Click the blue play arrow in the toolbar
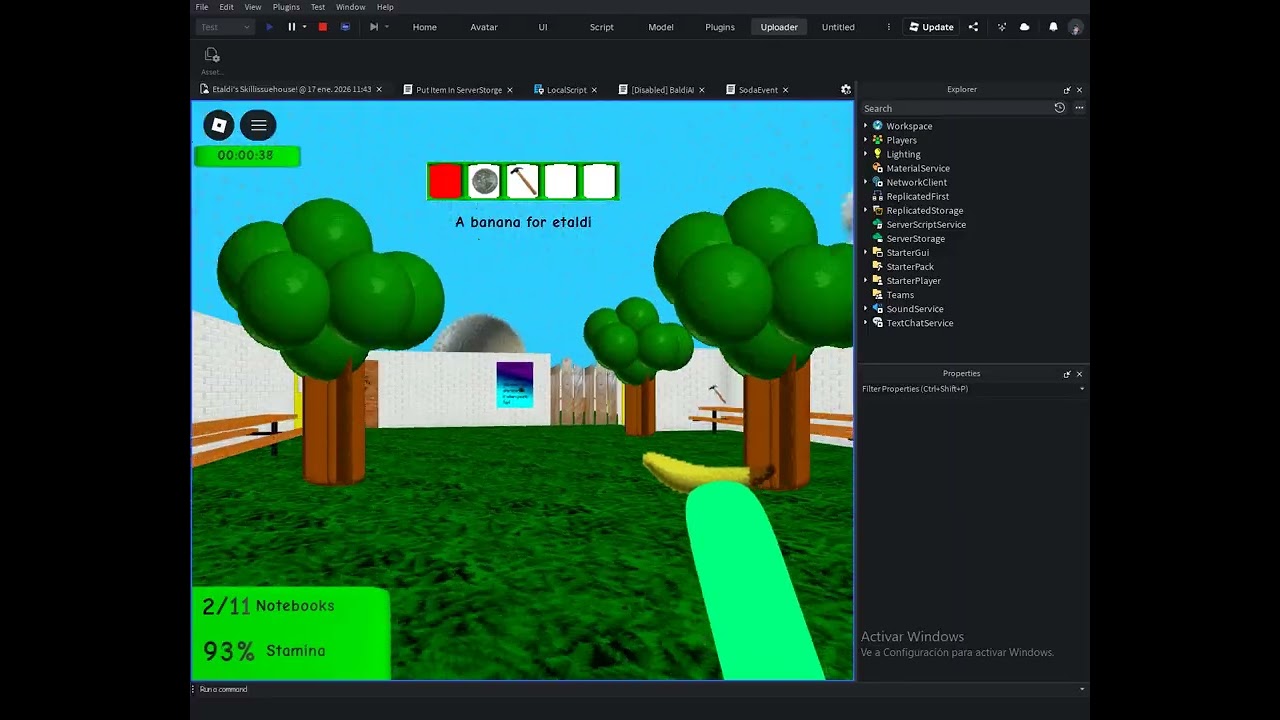 tap(269, 27)
